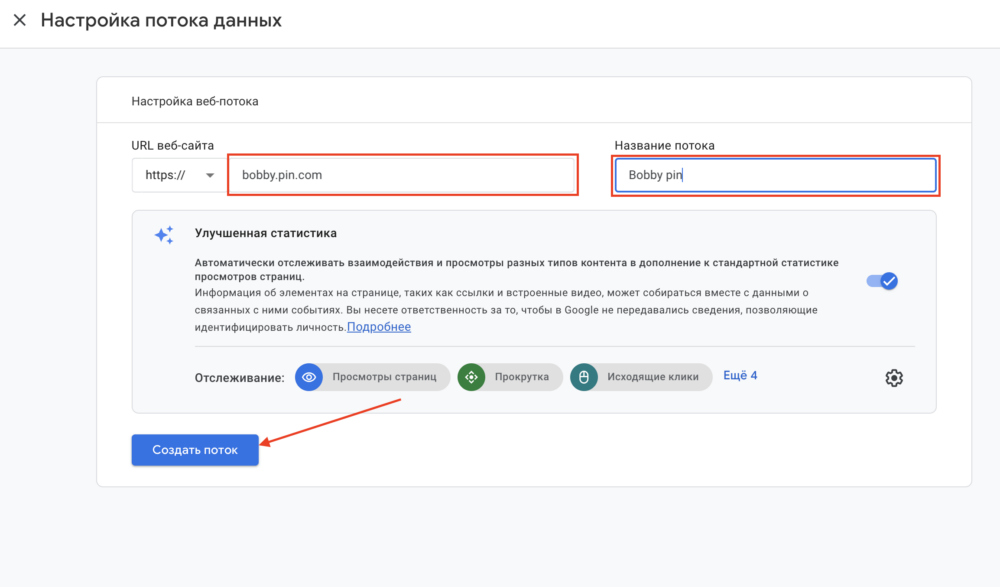Click the website URL field with bobby.pin.com

click(x=402, y=175)
